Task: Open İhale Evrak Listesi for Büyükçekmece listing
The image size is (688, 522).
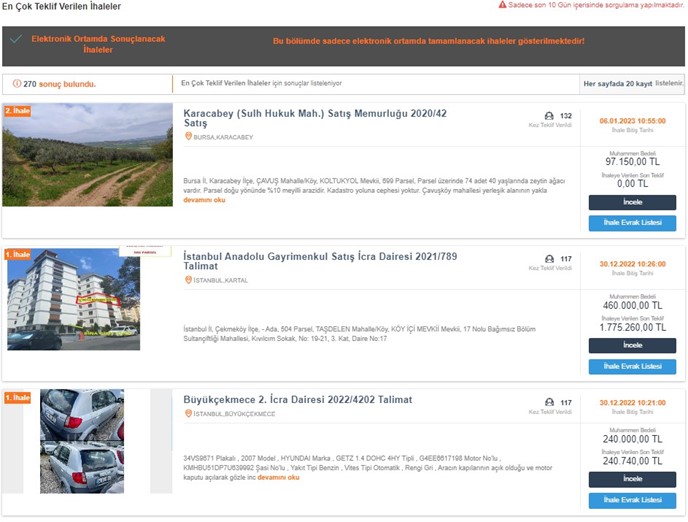Action: point(631,500)
